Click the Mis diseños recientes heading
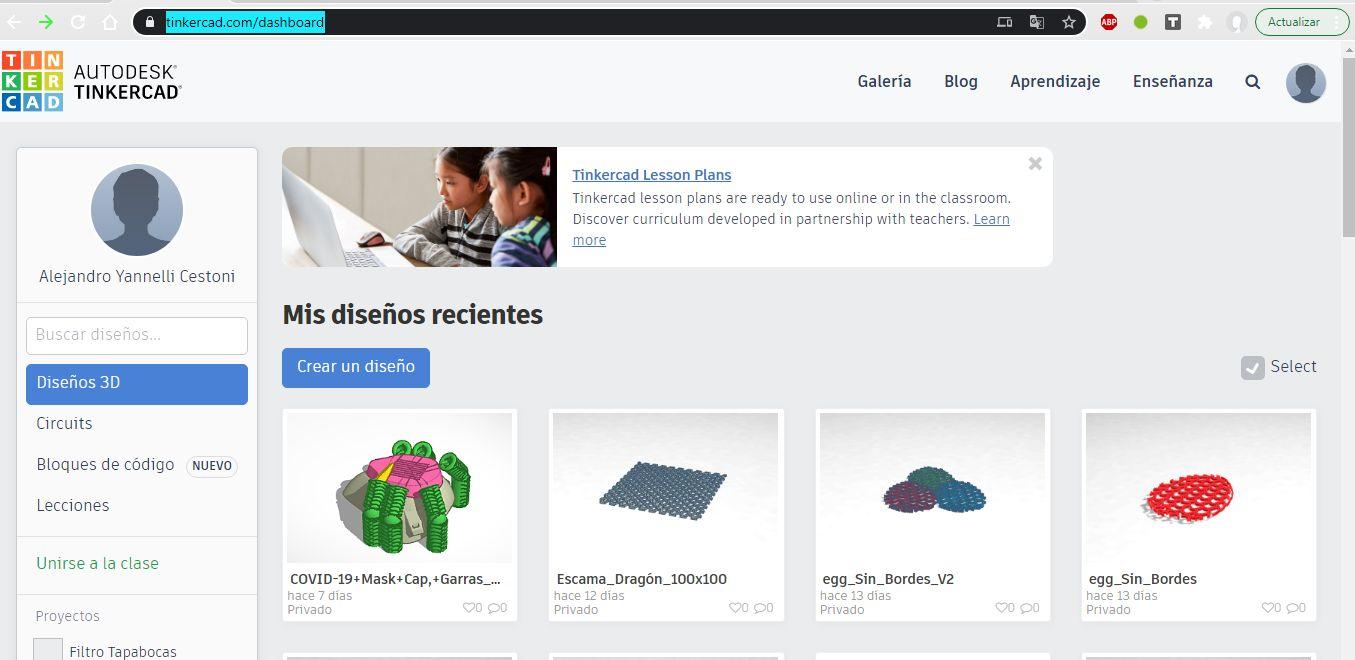This screenshot has width=1355, height=660. (x=412, y=315)
